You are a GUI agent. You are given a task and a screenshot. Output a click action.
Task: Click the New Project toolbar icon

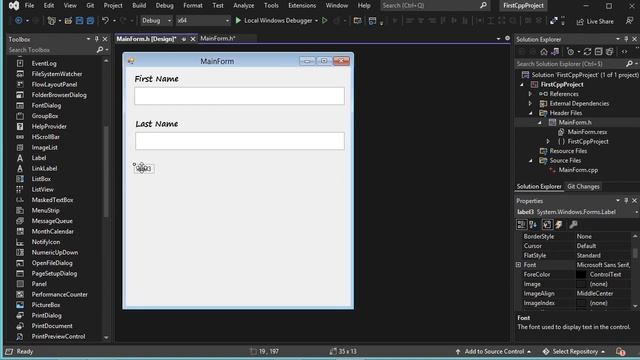pyautogui.click(x=51, y=20)
